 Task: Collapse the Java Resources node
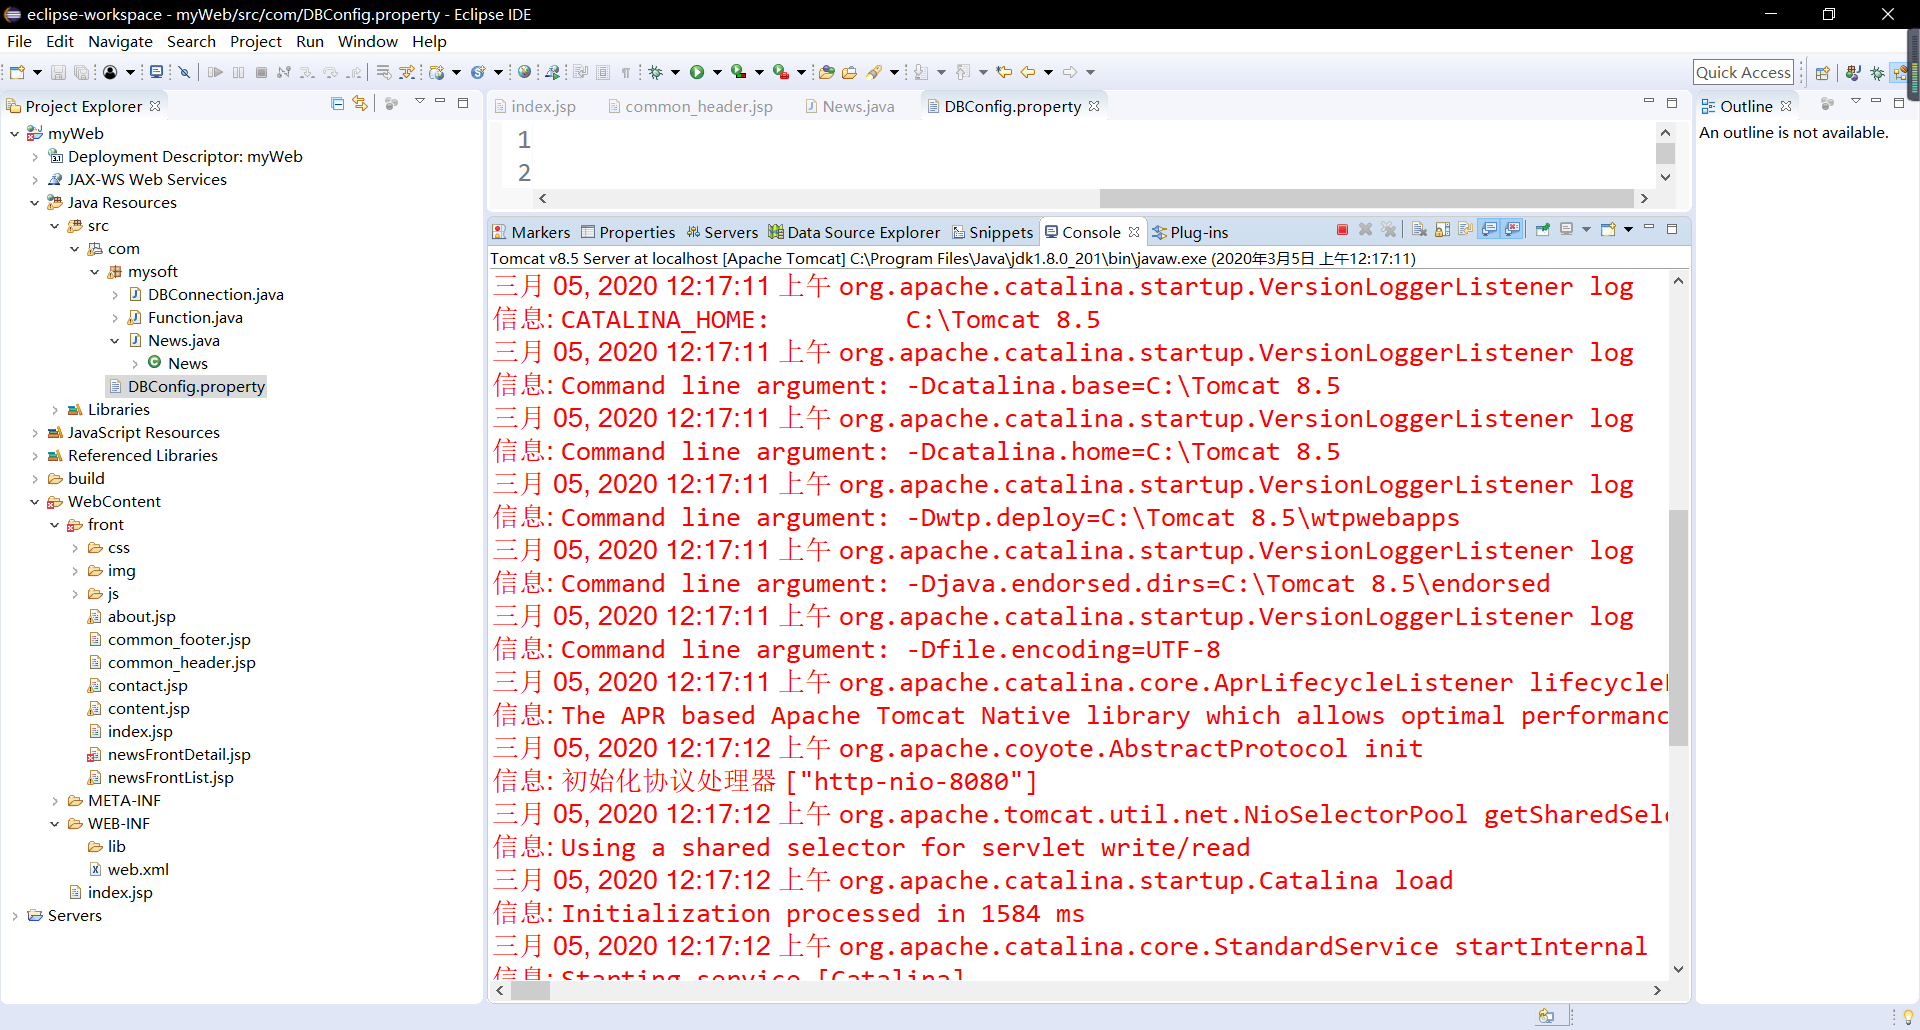click(35, 202)
